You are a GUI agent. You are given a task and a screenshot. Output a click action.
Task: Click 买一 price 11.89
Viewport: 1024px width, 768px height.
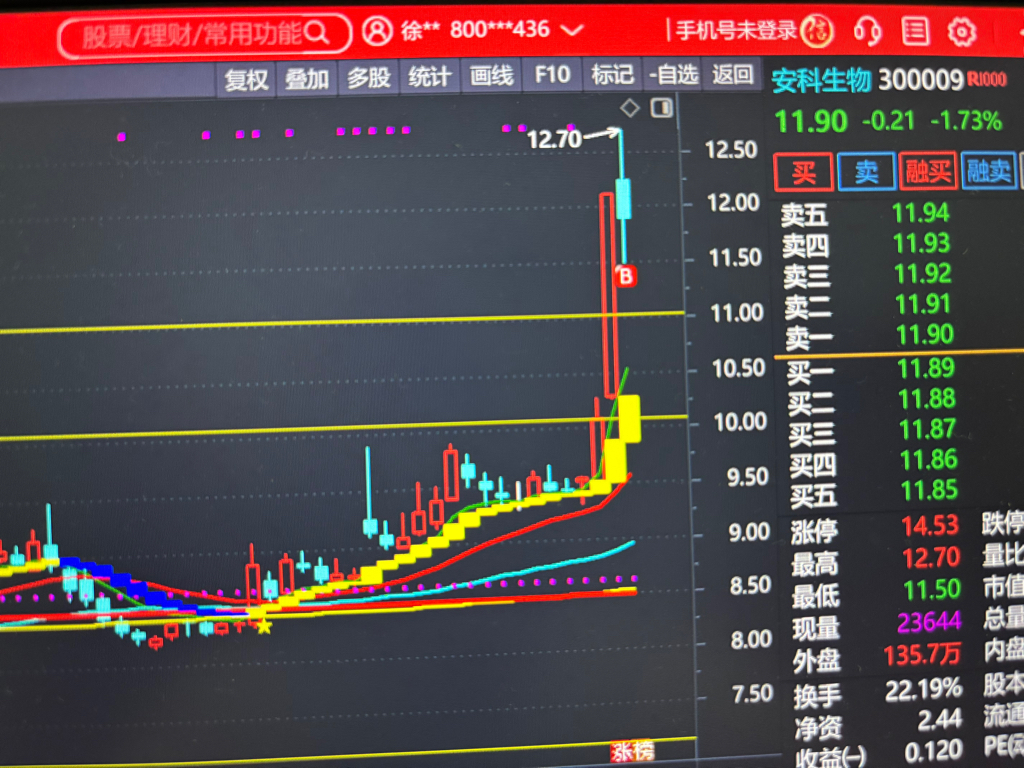(926, 368)
